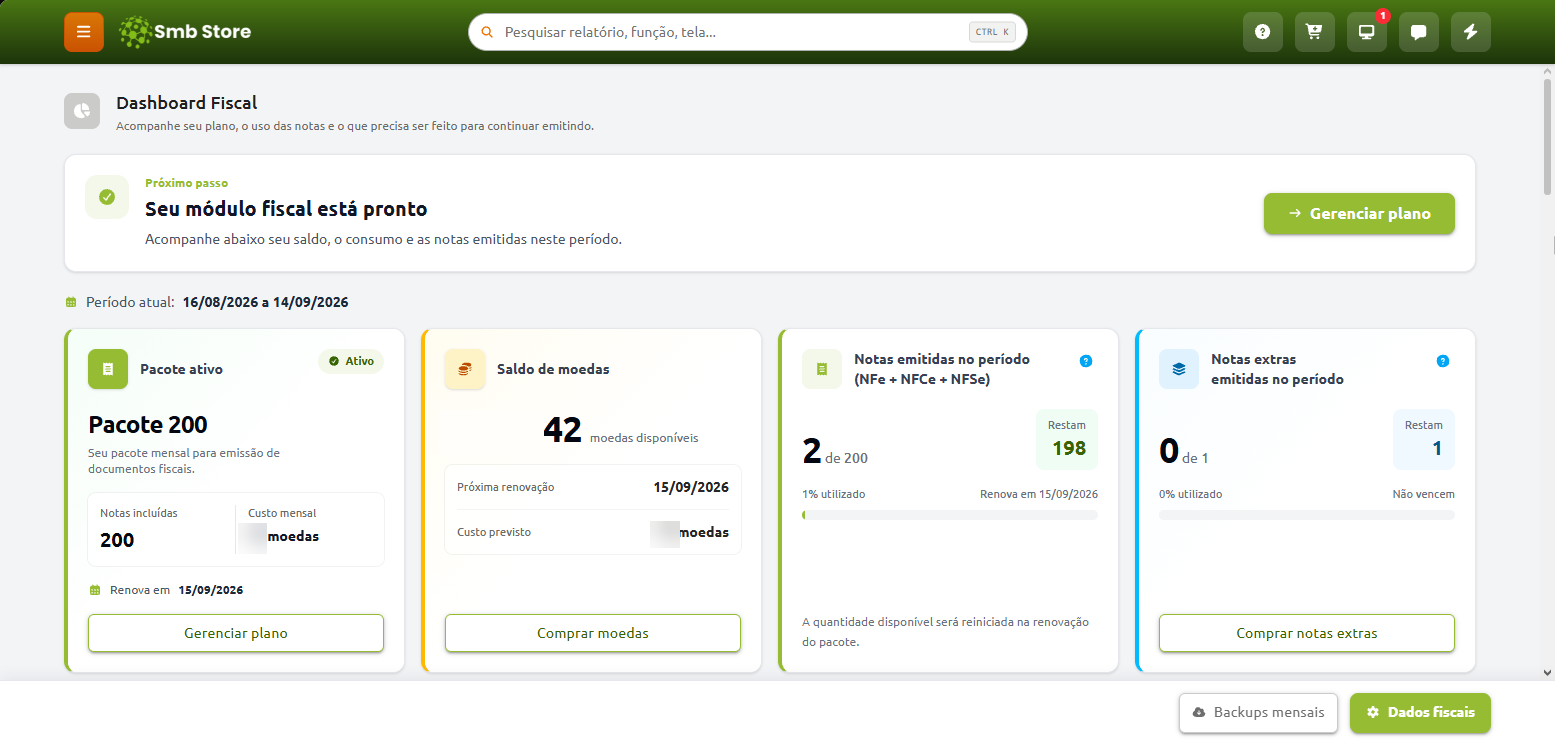Viewport: 1555px width, 745px height.
Task: Focus the Pesquisar relatório search field
Action: 748,32
